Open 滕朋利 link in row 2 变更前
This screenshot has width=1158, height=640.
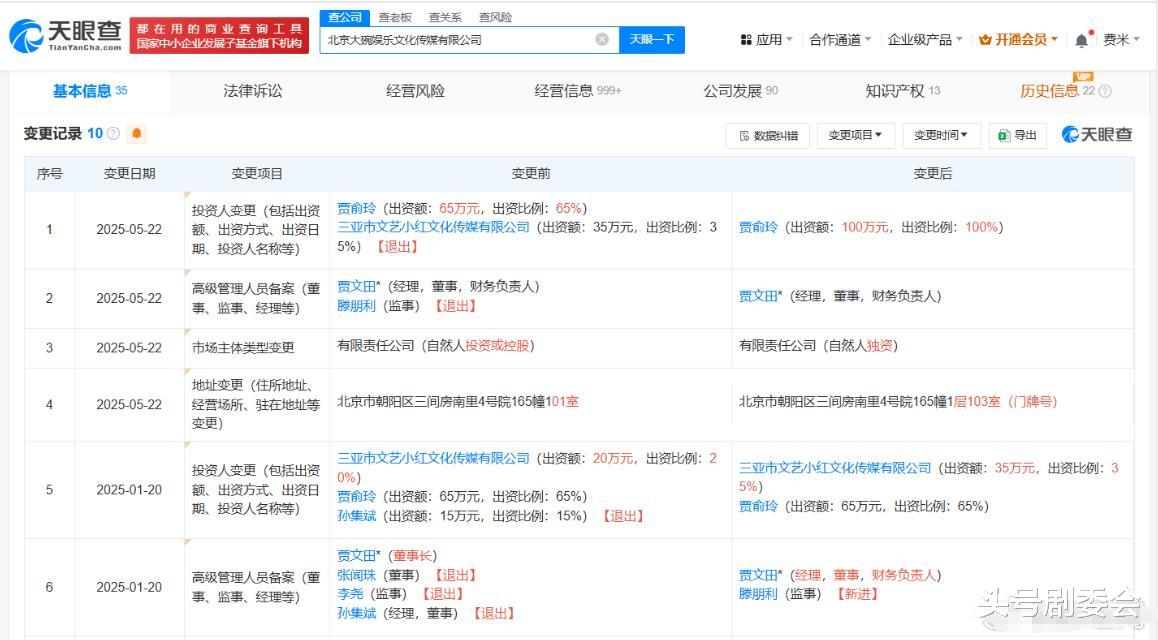pyautogui.click(x=357, y=306)
